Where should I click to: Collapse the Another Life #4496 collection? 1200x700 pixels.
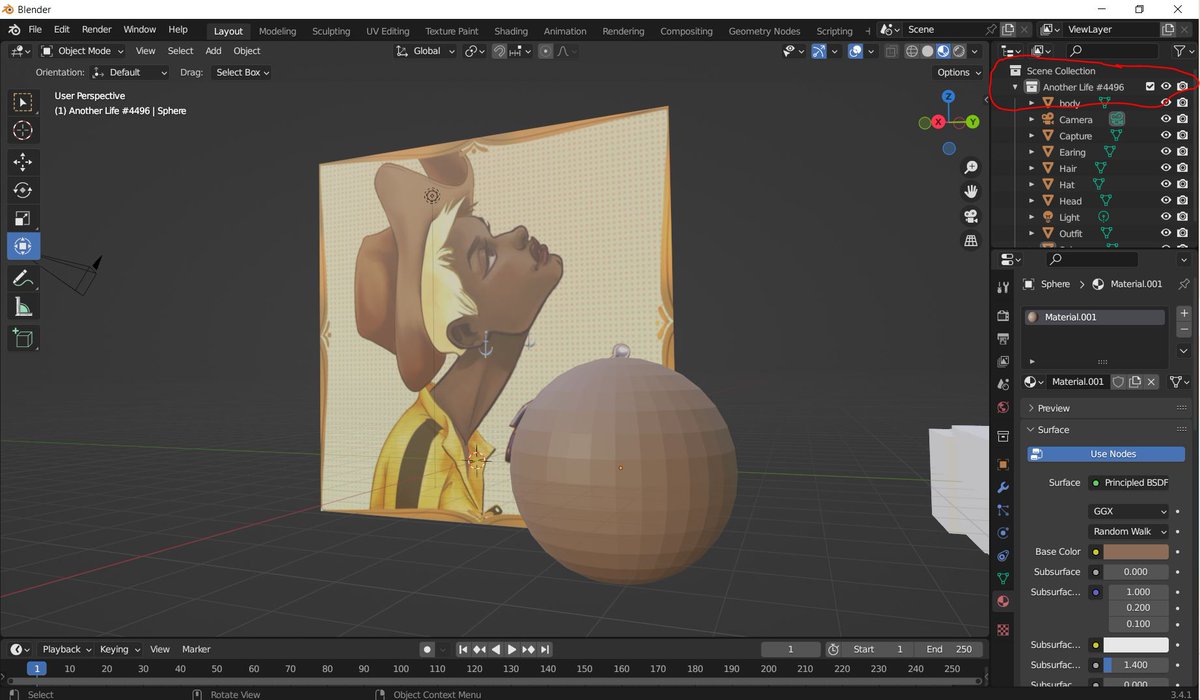pyautogui.click(x=1015, y=87)
